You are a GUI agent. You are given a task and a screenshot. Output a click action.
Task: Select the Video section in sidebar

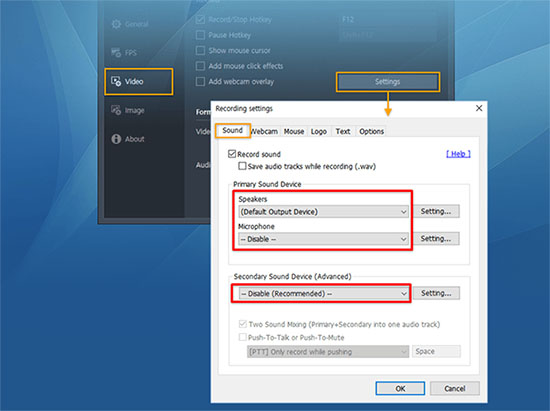pyautogui.click(x=139, y=82)
